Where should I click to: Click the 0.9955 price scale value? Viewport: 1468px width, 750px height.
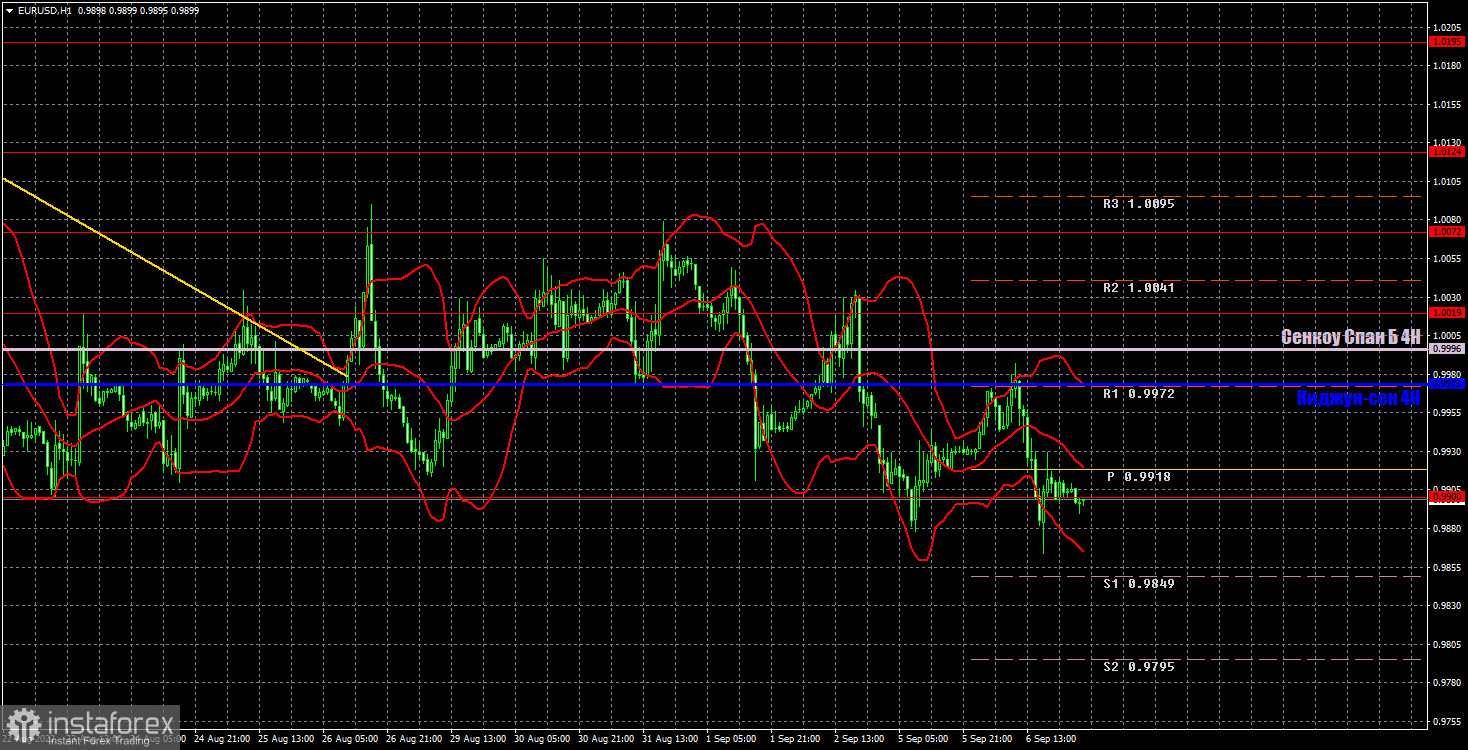1446,413
